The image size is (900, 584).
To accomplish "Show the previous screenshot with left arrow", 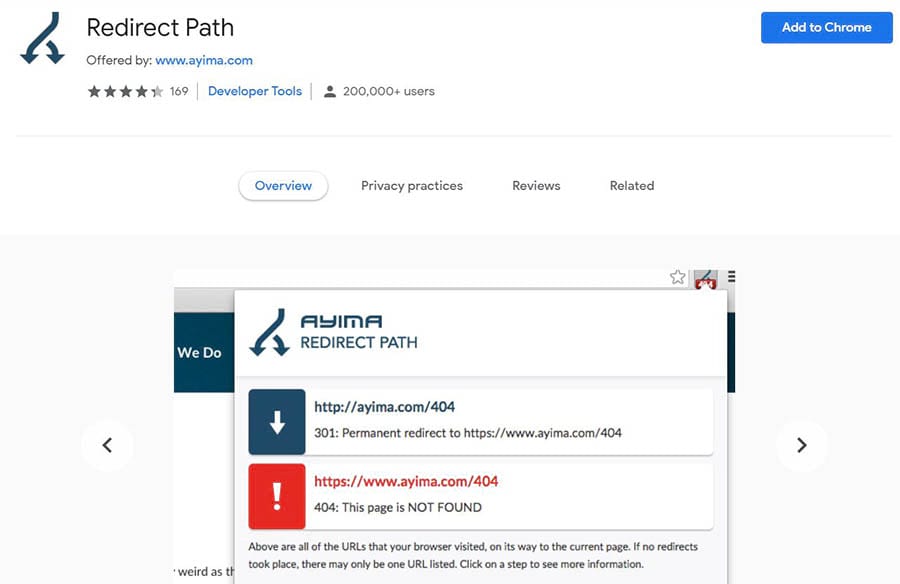I will tap(107, 445).
